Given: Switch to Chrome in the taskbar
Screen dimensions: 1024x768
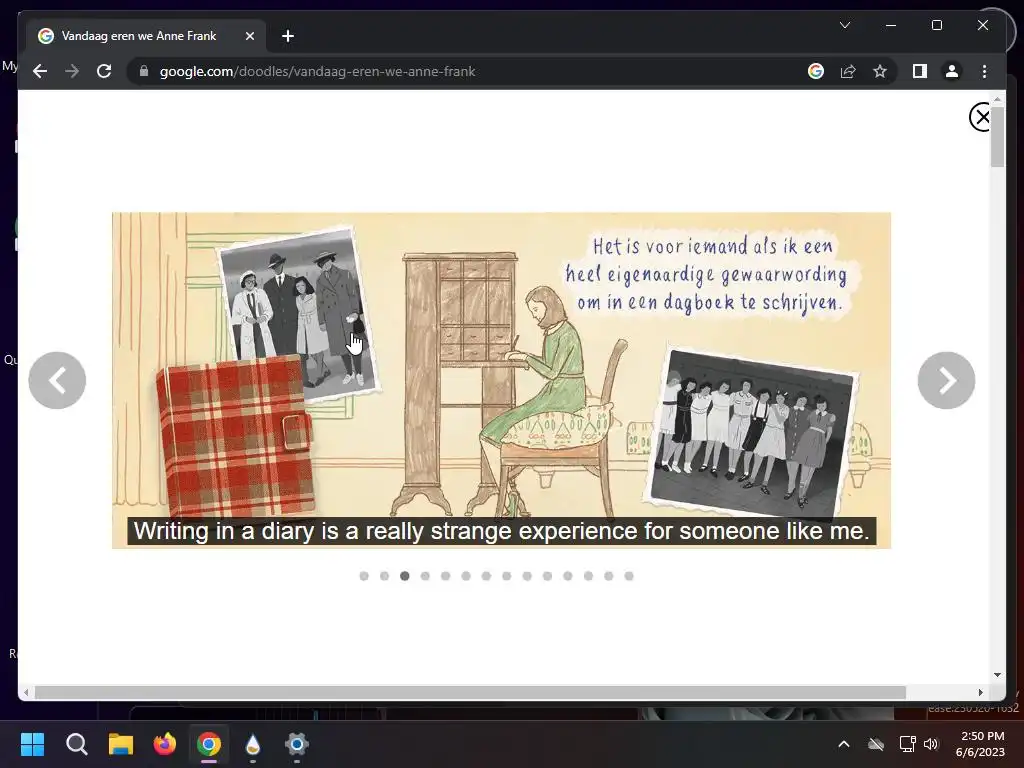Looking at the screenshot, I should [x=209, y=744].
